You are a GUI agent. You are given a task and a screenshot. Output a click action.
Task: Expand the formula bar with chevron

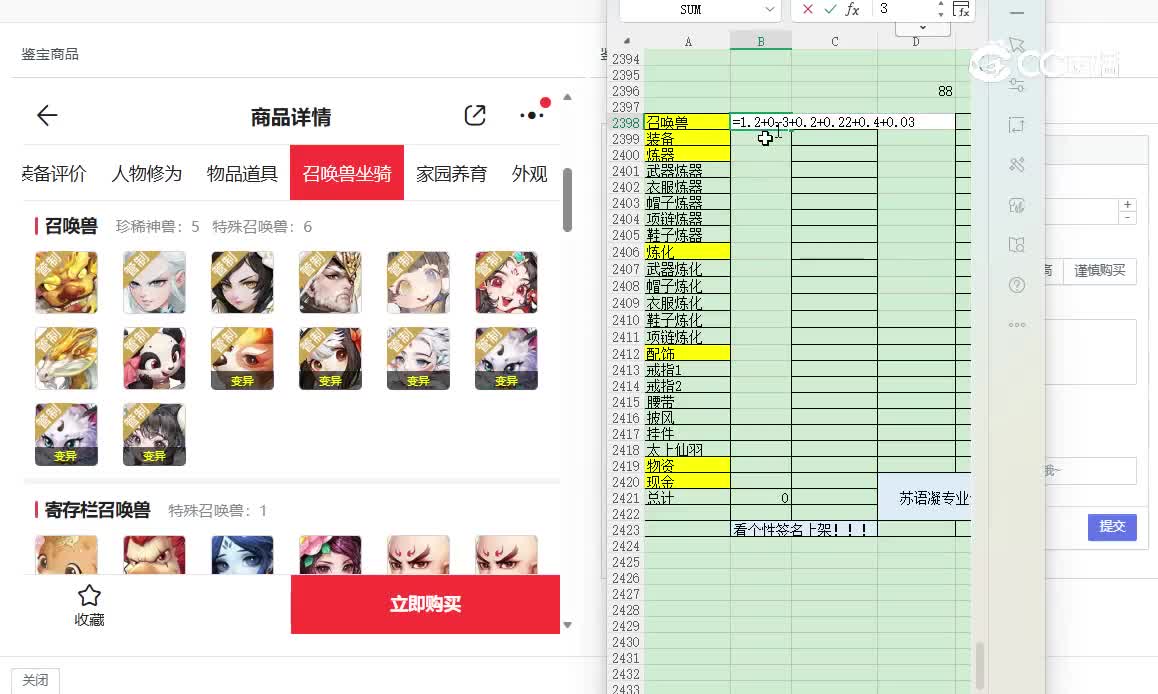coord(922,27)
